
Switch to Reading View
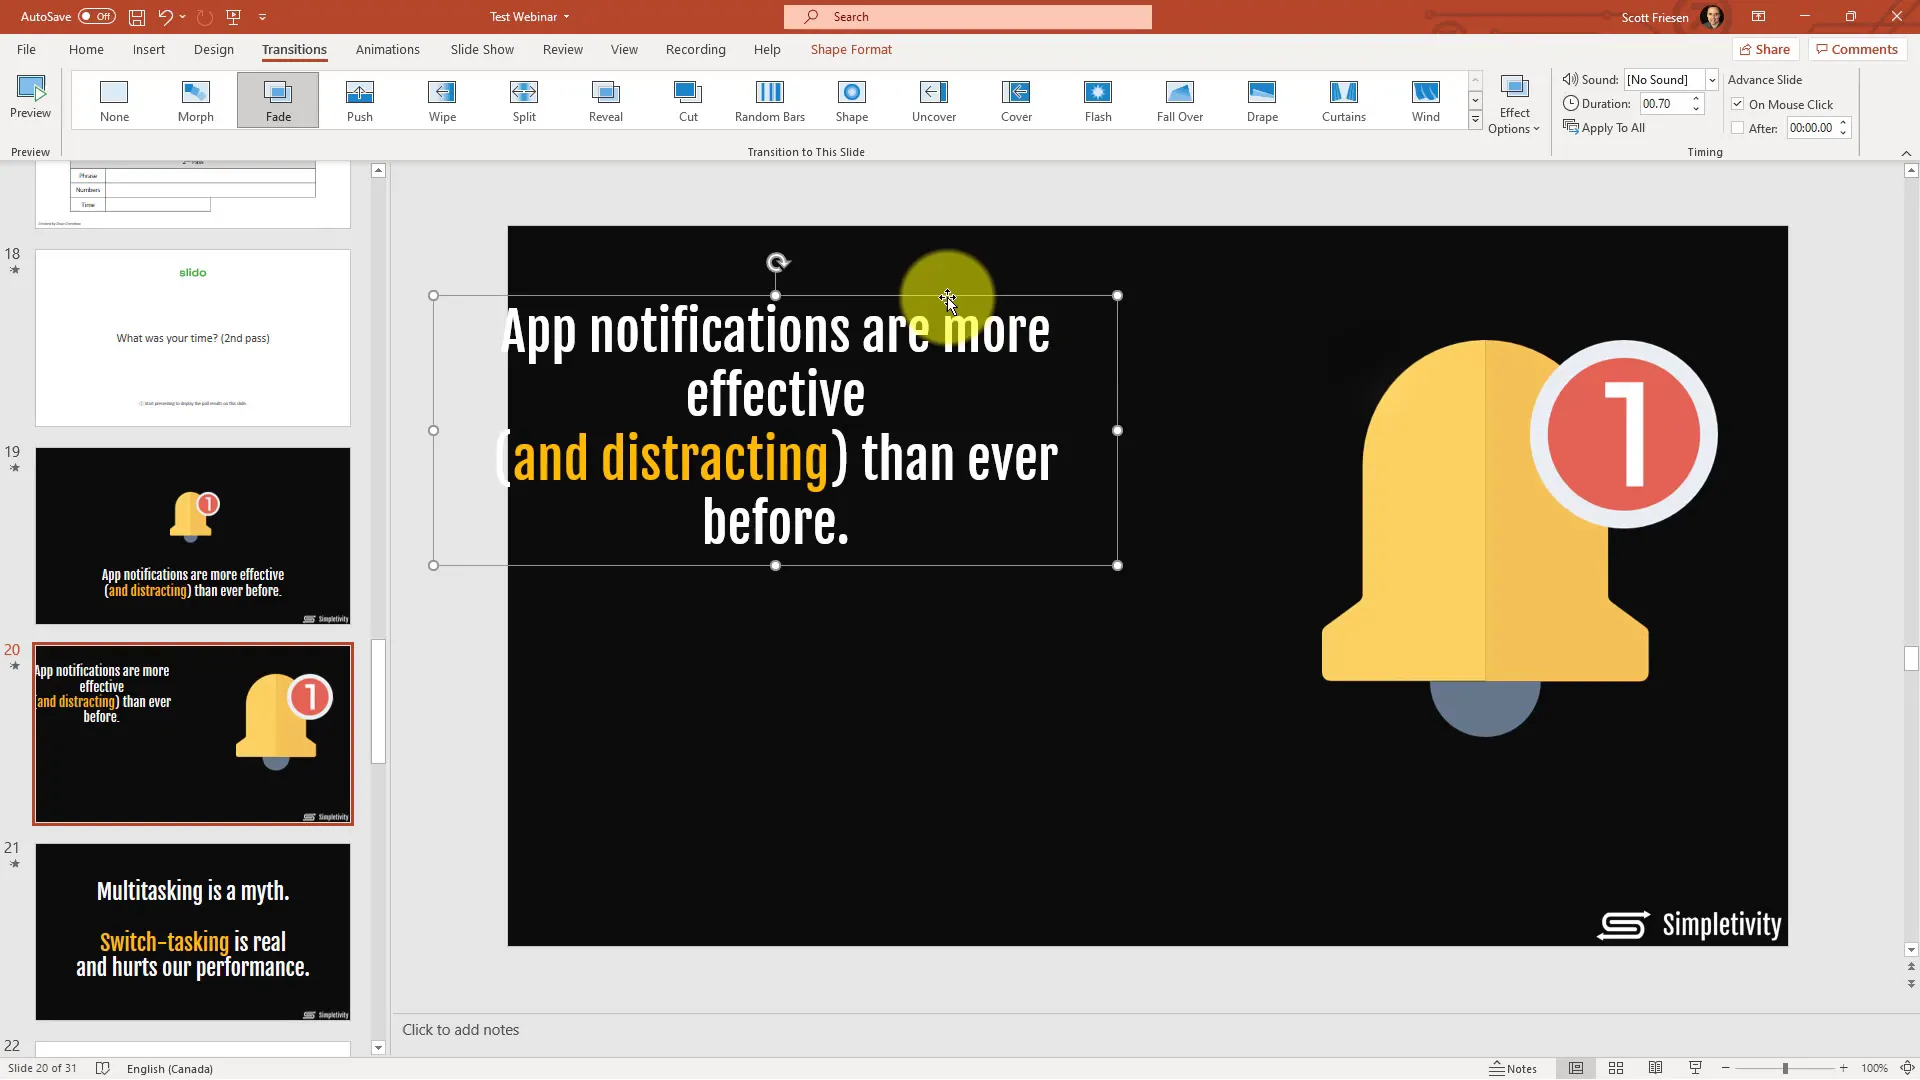pos(1656,1068)
